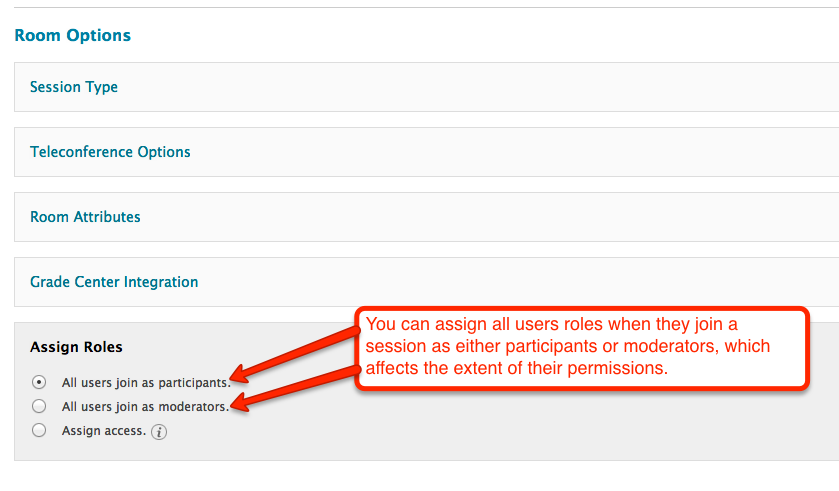Click the 'All users join as participants.' label

click(x=146, y=383)
